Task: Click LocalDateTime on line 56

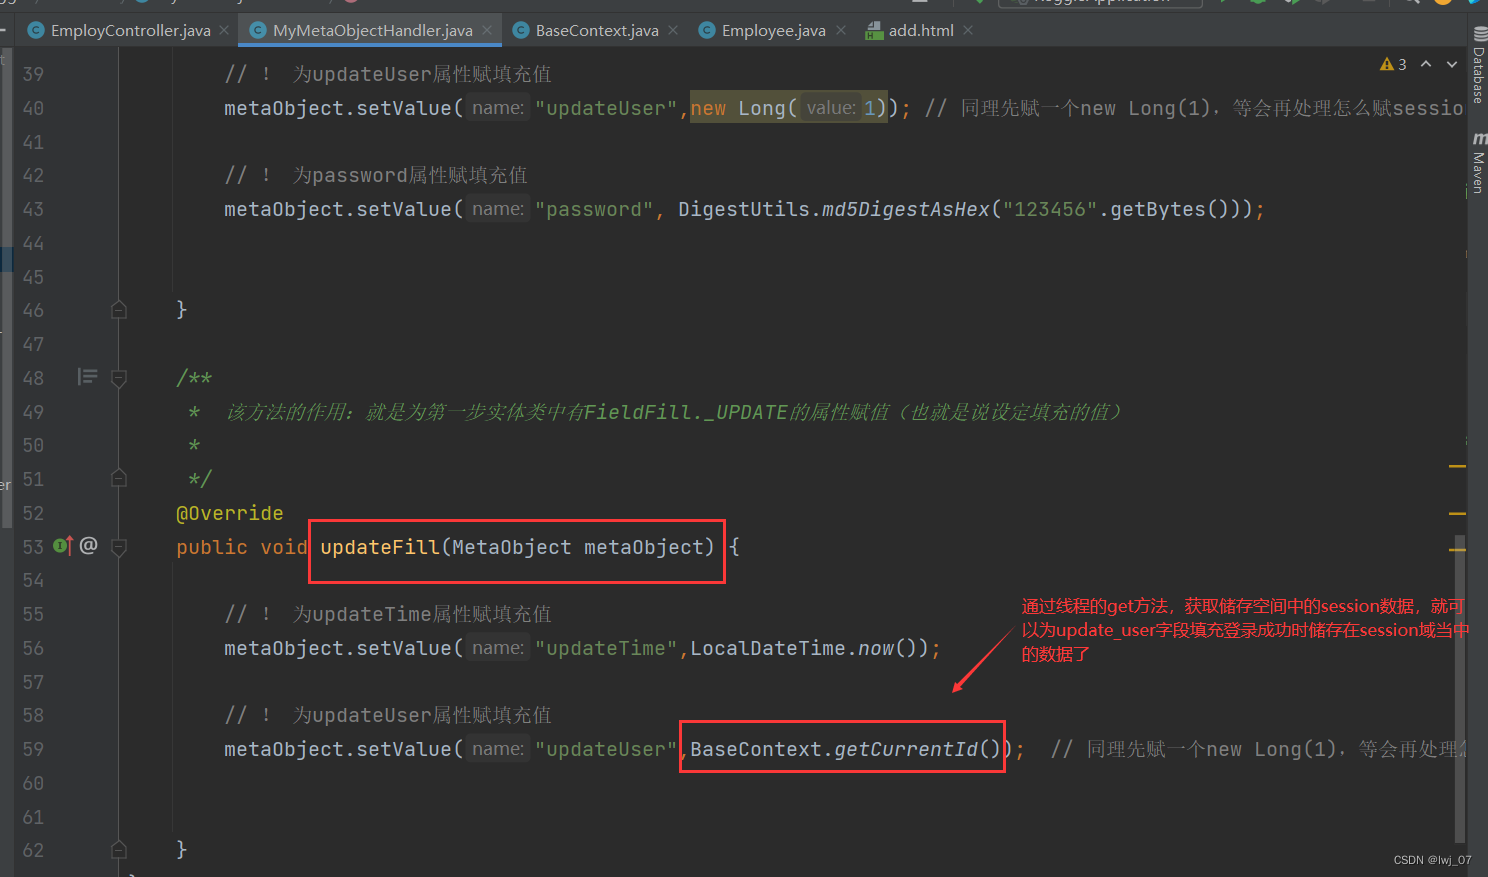Action: pyautogui.click(x=768, y=648)
